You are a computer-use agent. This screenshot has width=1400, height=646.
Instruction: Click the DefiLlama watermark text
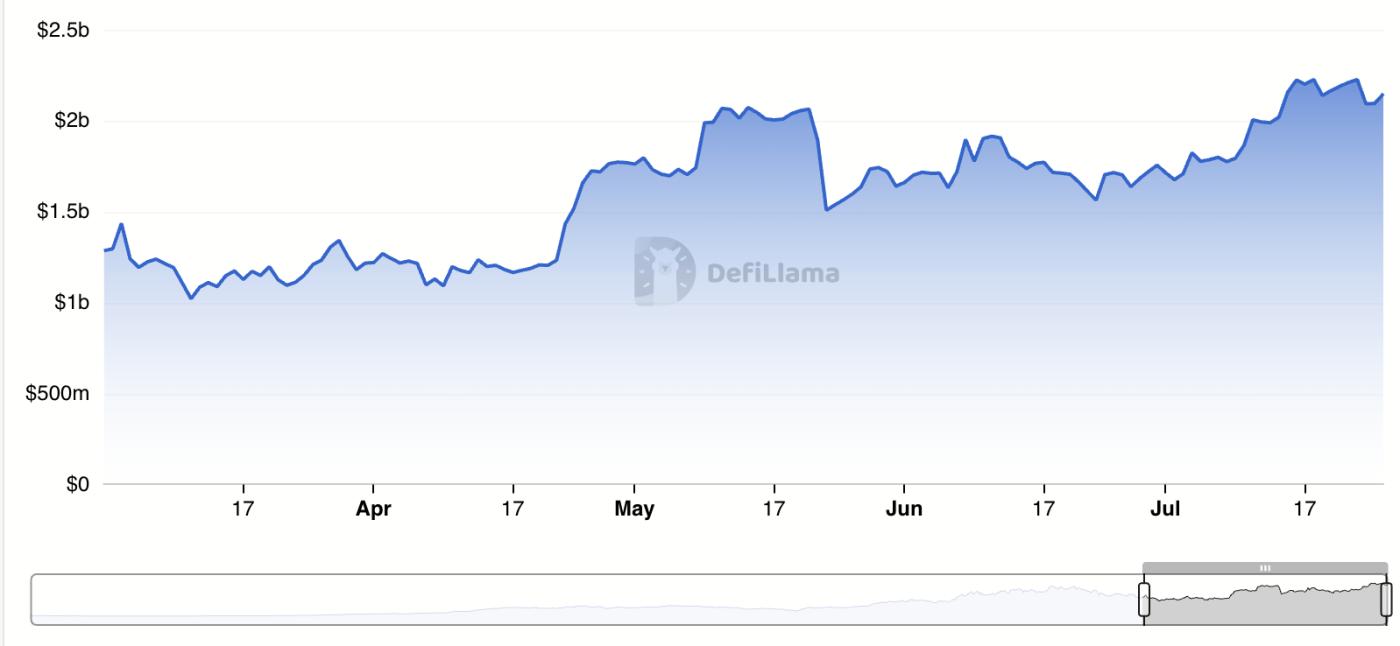pos(773,272)
